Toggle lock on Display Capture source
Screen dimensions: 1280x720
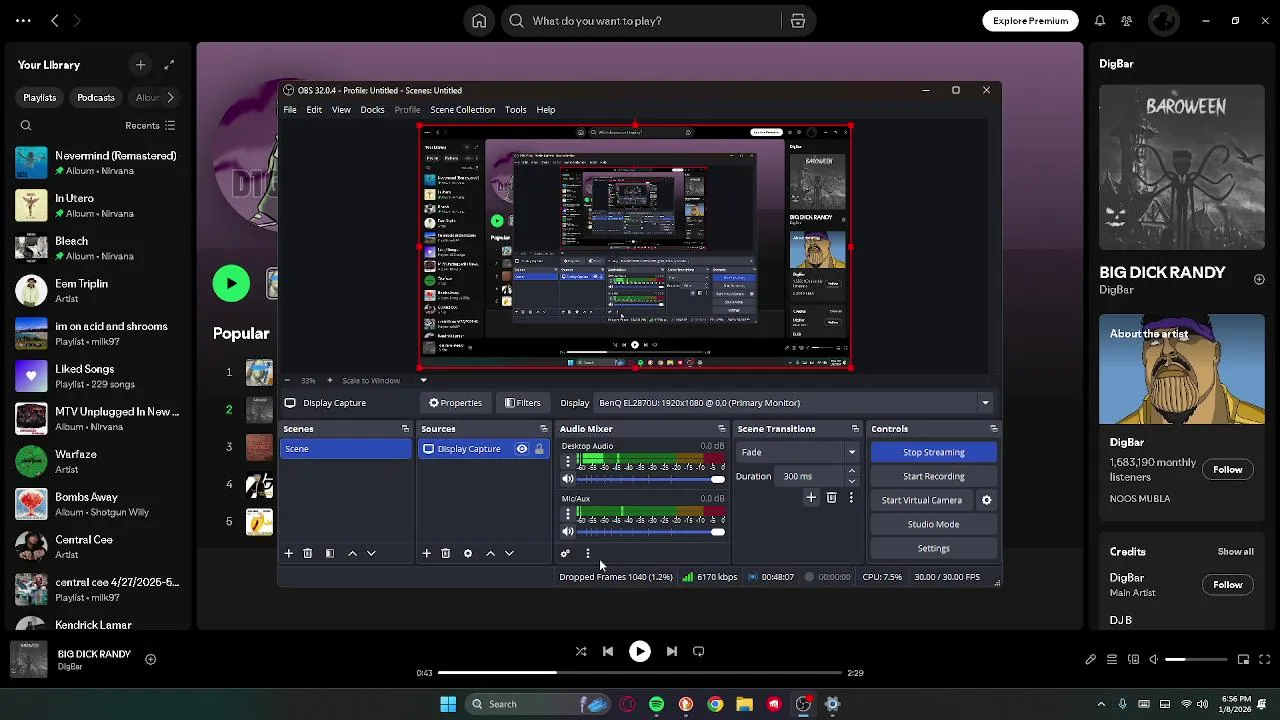[x=539, y=449]
